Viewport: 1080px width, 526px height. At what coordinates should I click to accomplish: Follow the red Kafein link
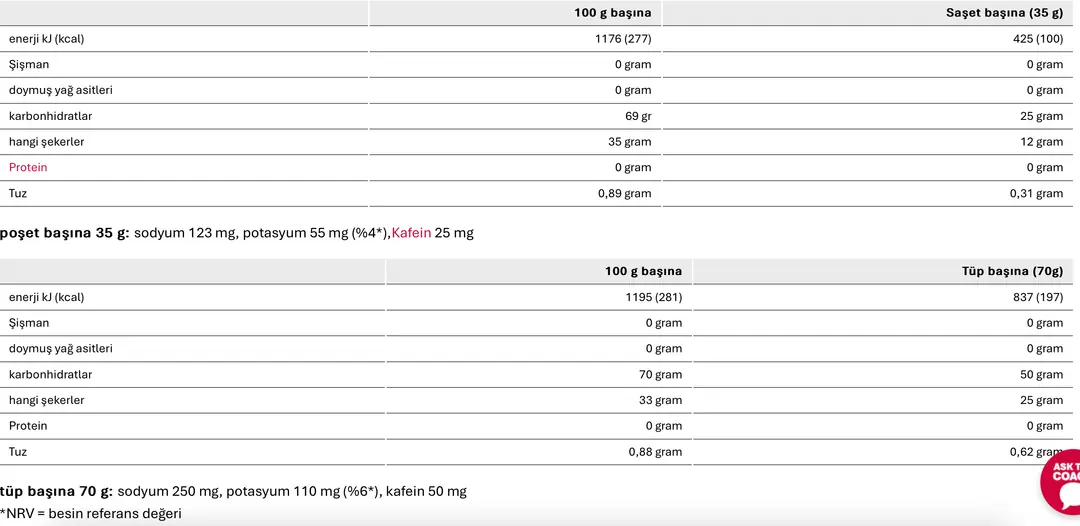(x=411, y=233)
